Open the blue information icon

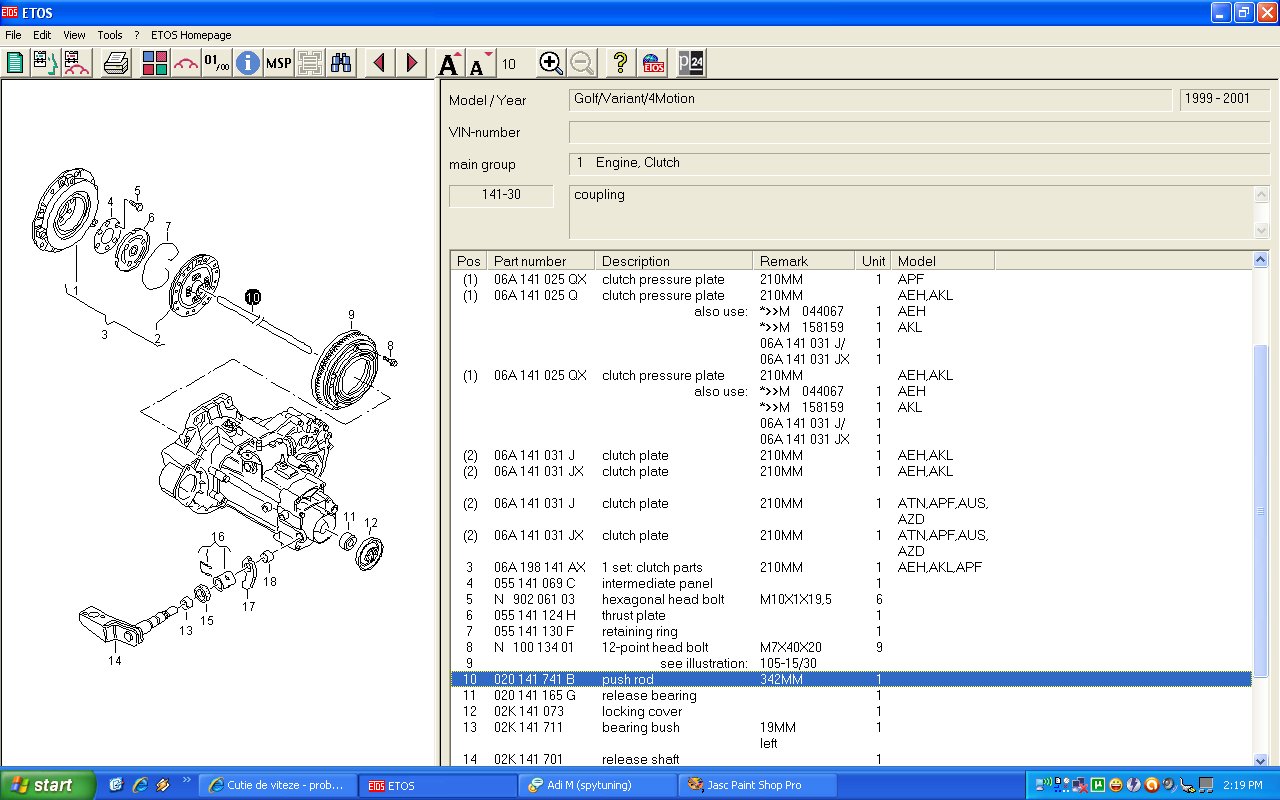click(247, 63)
